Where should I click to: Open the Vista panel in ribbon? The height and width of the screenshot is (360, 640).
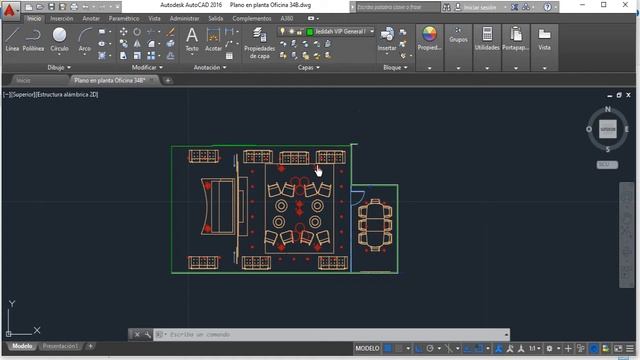[x=544, y=39]
